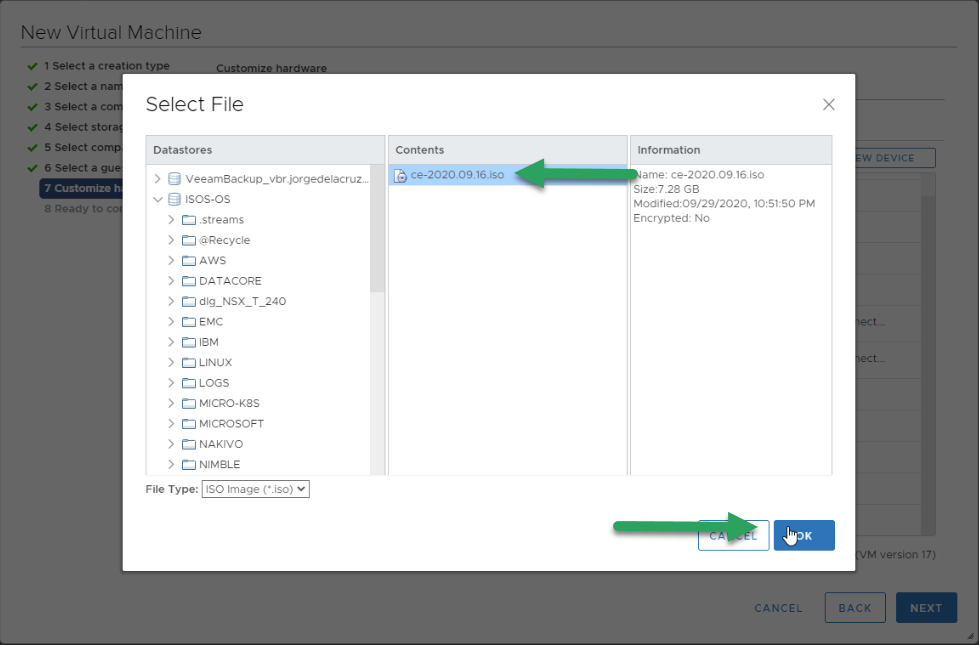This screenshot has height=645, width=979.
Task: Click Cancel in the Select File dialog
Action: (x=733, y=536)
